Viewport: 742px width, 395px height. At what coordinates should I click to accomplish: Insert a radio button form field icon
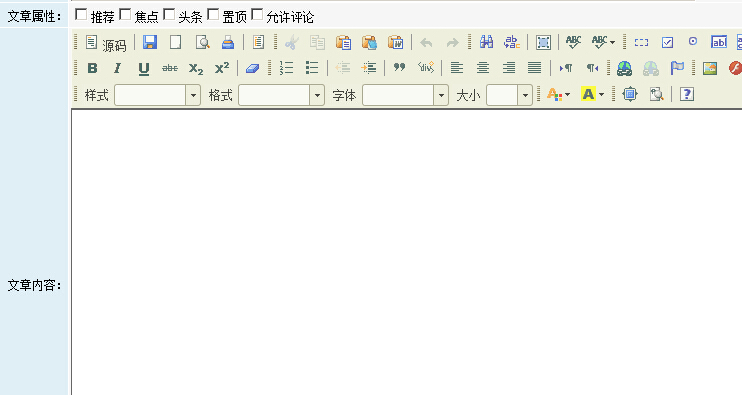click(x=693, y=42)
